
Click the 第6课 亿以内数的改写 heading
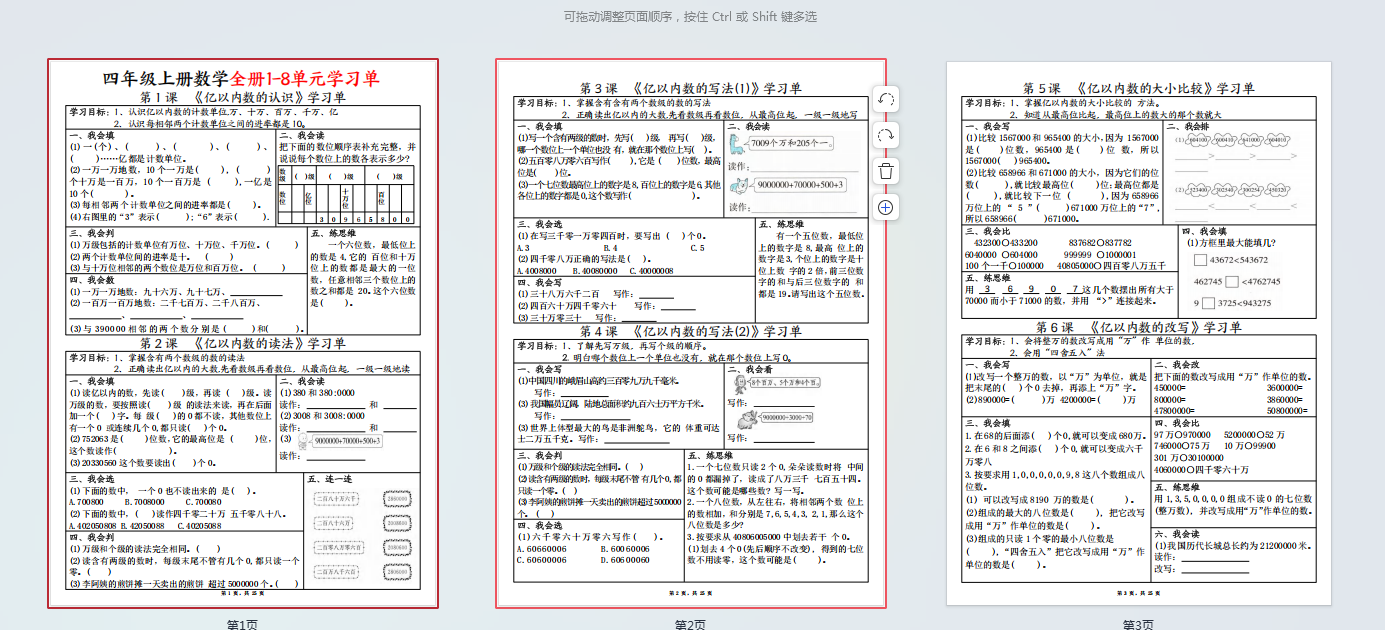click(x=1138, y=327)
